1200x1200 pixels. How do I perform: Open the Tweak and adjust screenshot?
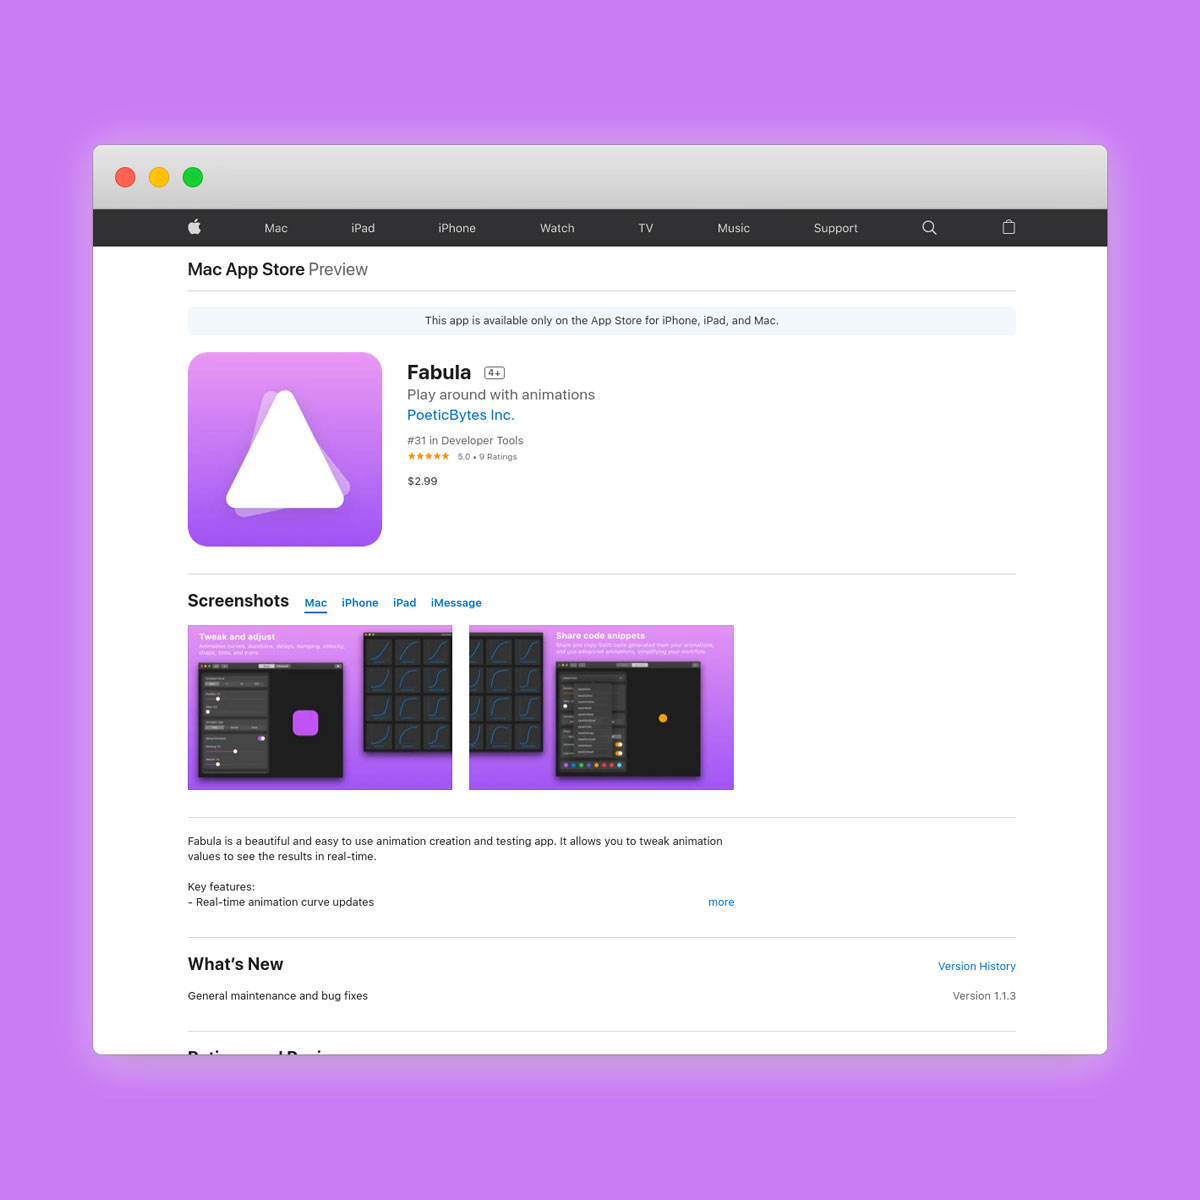[320, 707]
